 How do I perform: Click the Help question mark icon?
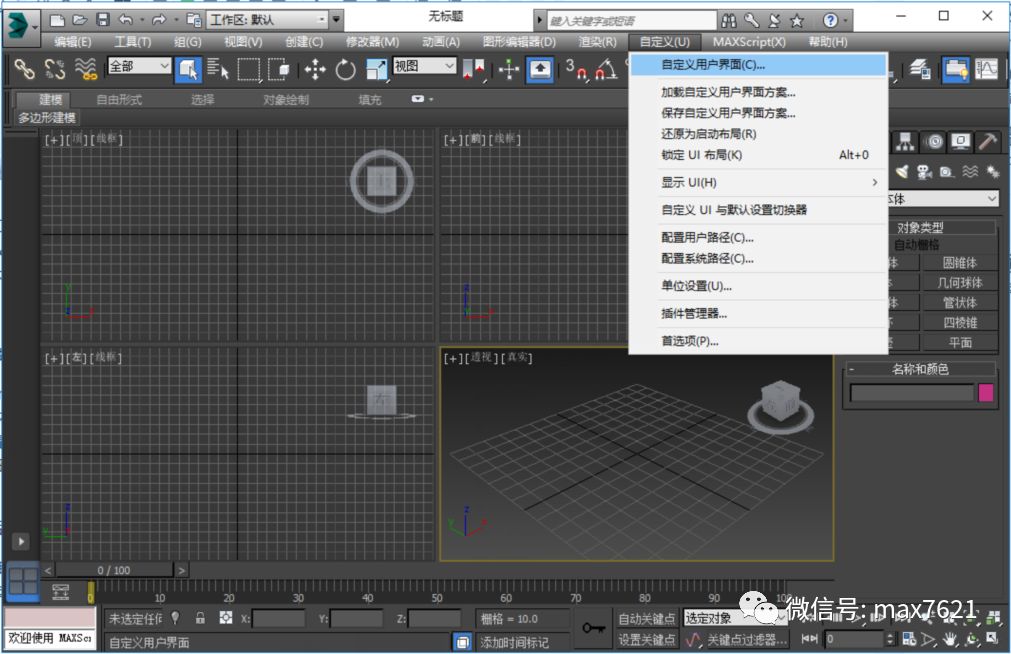(x=830, y=21)
